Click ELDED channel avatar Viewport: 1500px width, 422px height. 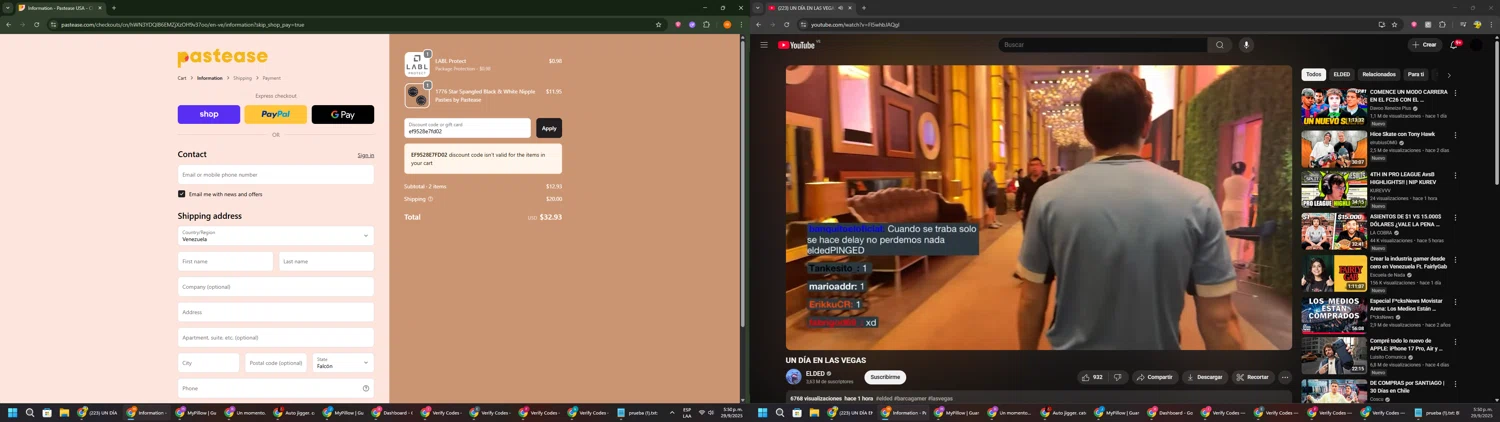794,377
